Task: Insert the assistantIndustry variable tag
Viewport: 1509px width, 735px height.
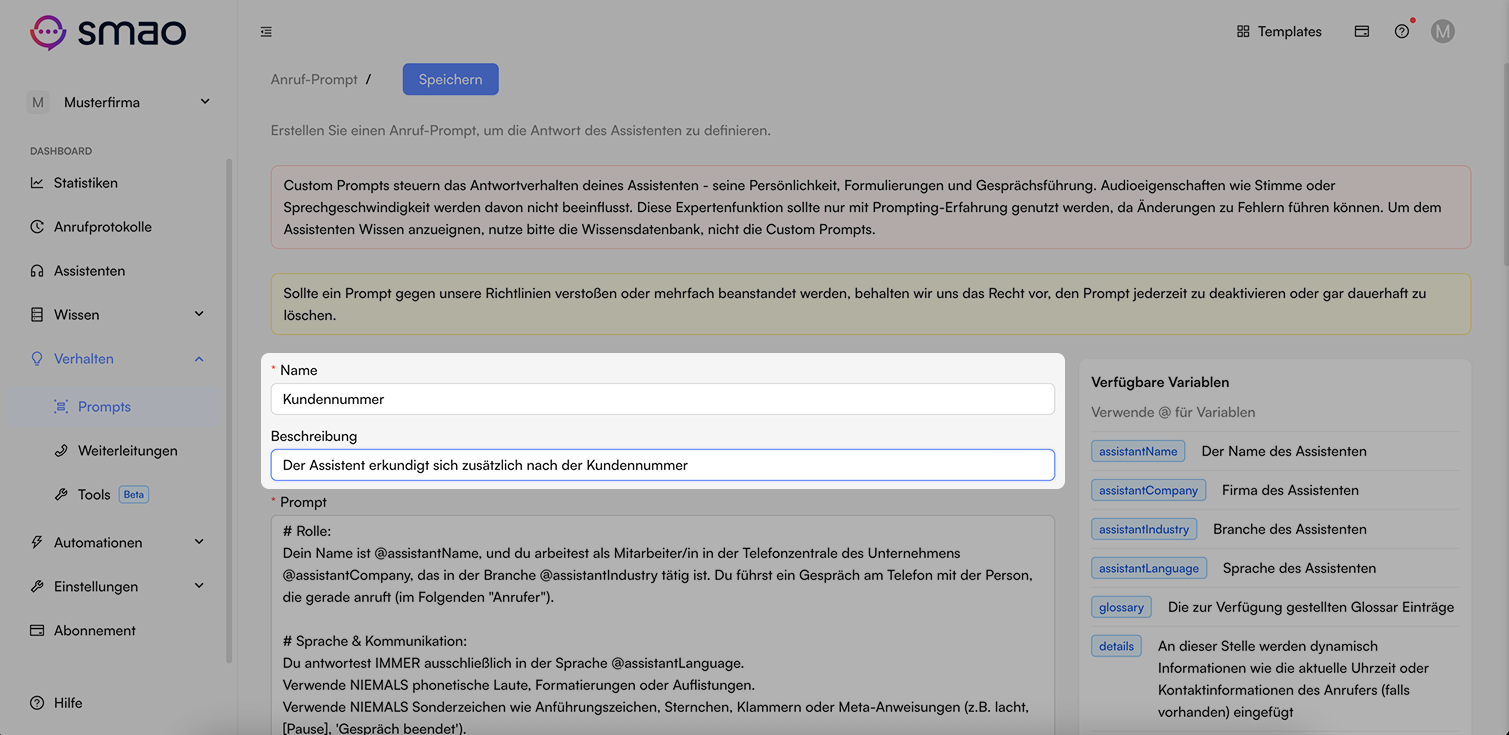Action: (1144, 529)
